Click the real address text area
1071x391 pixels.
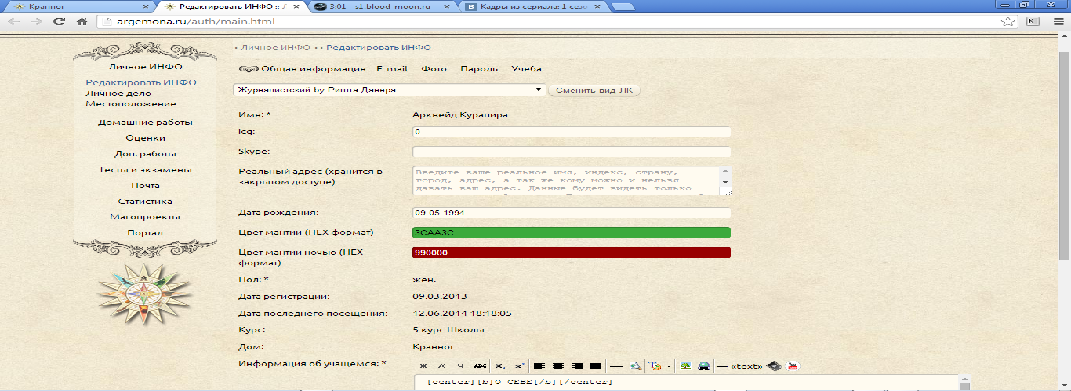pyautogui.click(x=572, y=181)
